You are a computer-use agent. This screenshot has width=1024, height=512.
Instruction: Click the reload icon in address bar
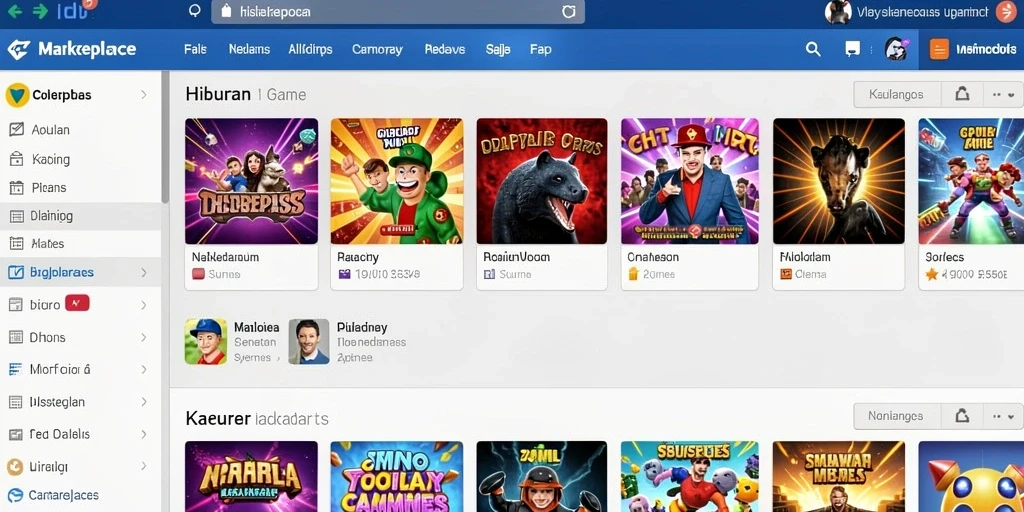[x=569, y=11]
